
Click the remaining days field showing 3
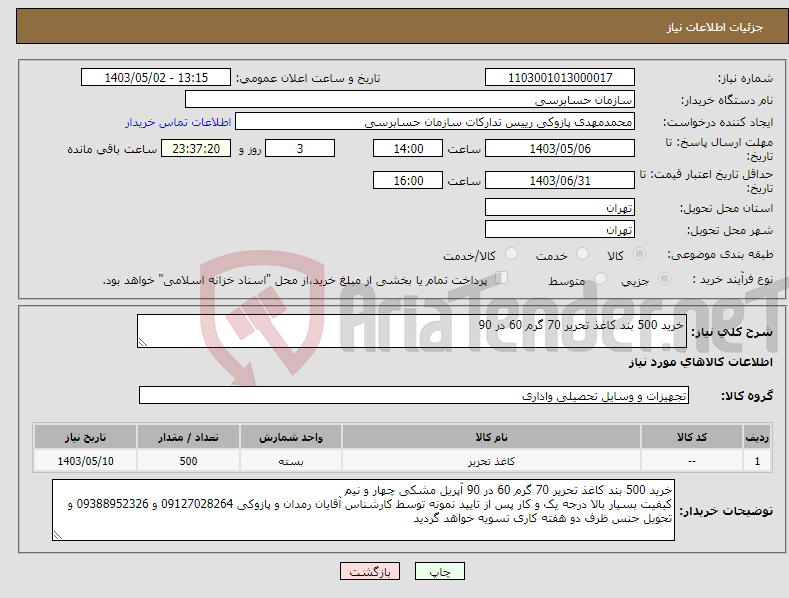(300, 148)
